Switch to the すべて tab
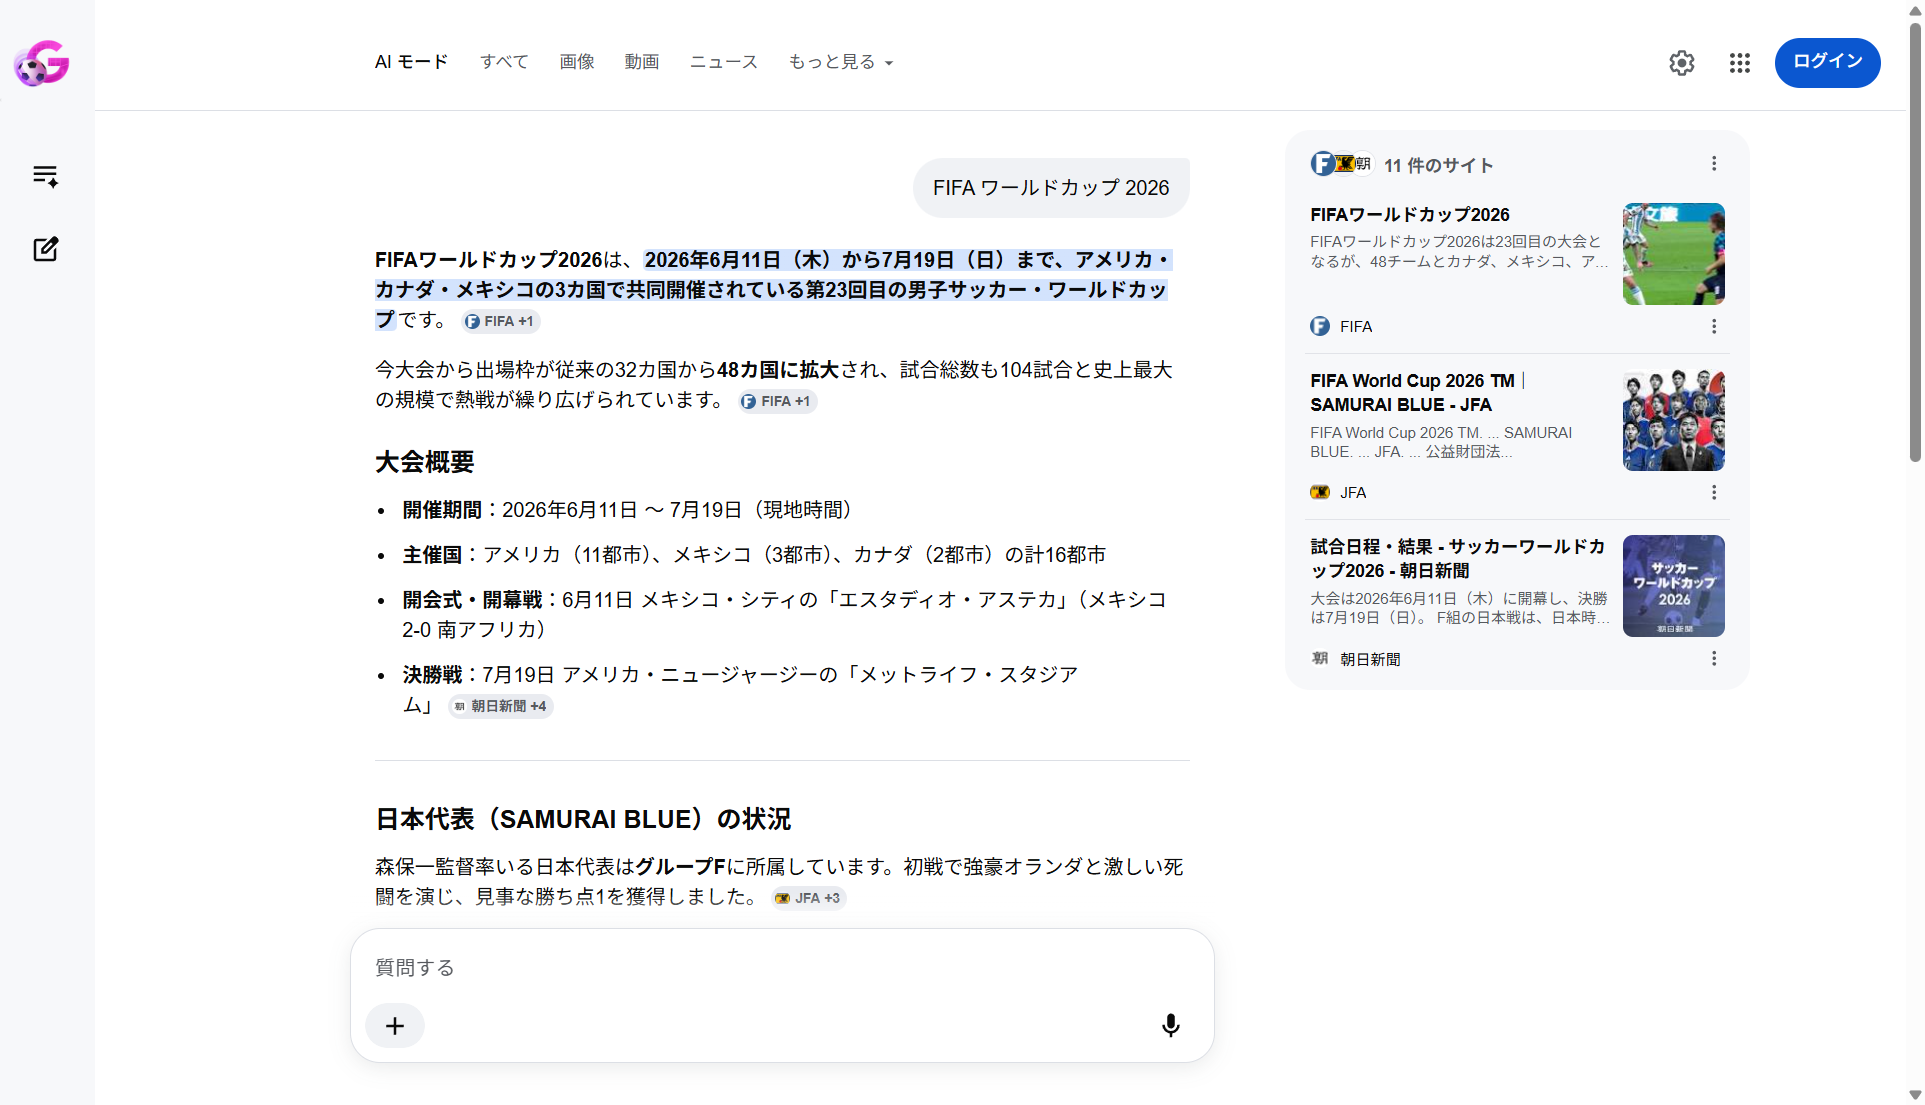Image resolution: width=1925 pixels, height=1105 pixels. [x=504, y=62]
